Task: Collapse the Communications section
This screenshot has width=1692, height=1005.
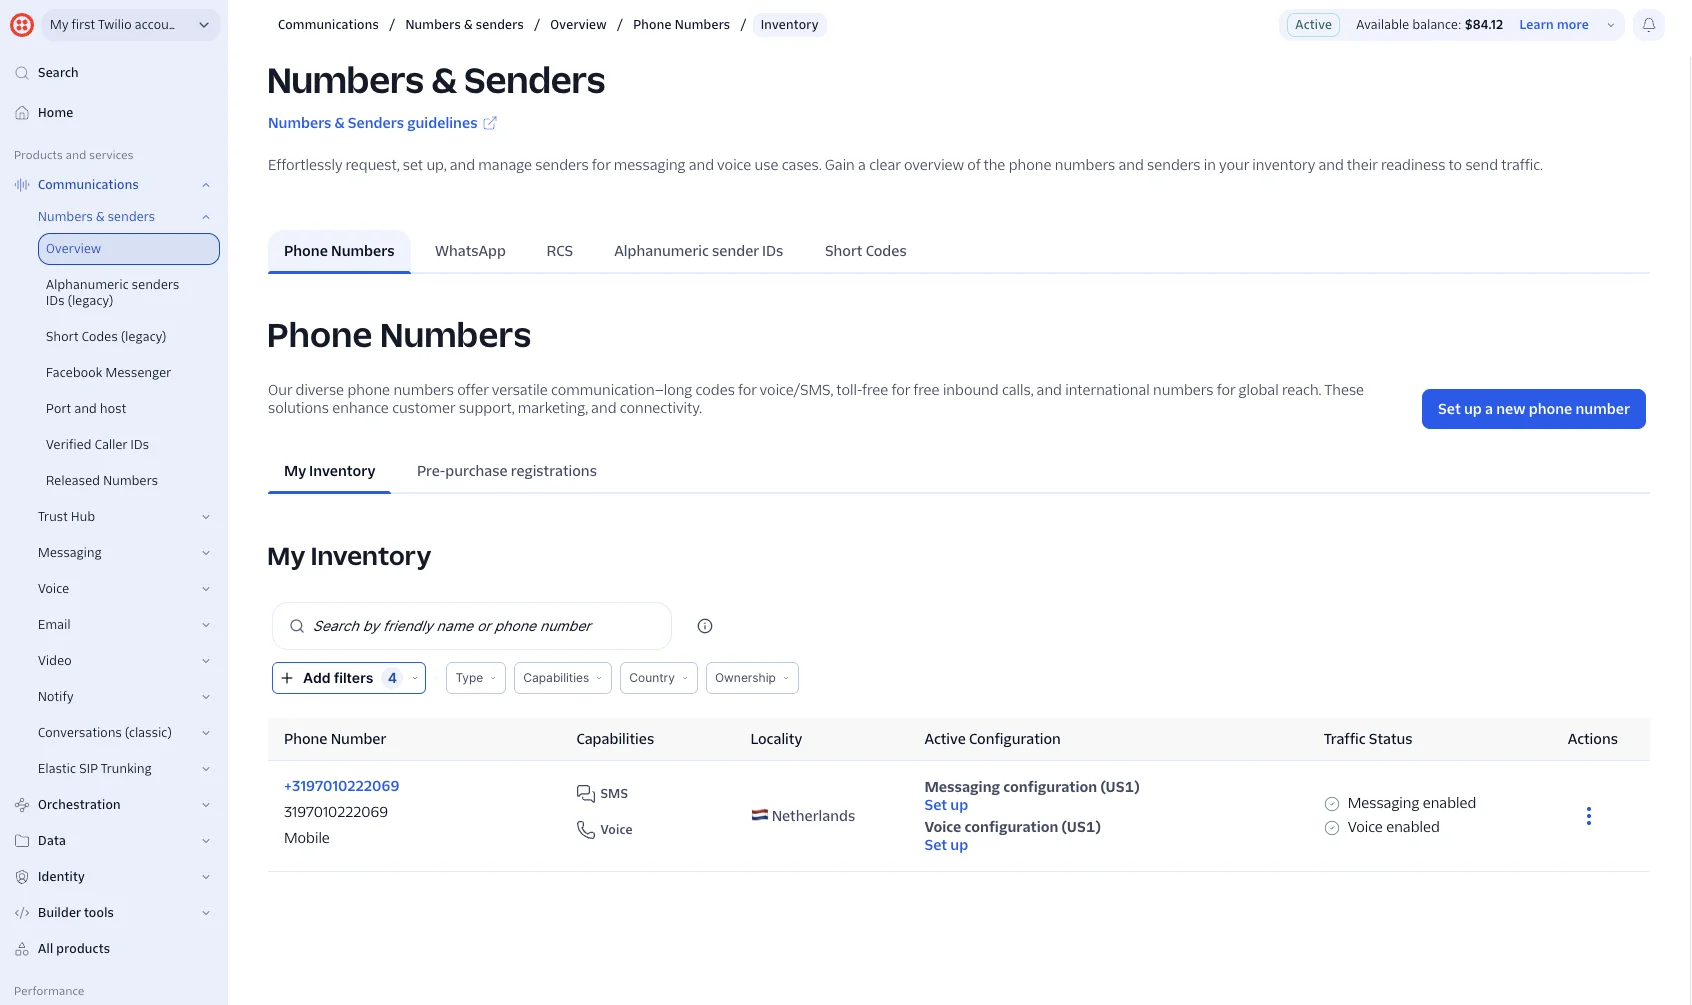Action: tap(206, 185)
